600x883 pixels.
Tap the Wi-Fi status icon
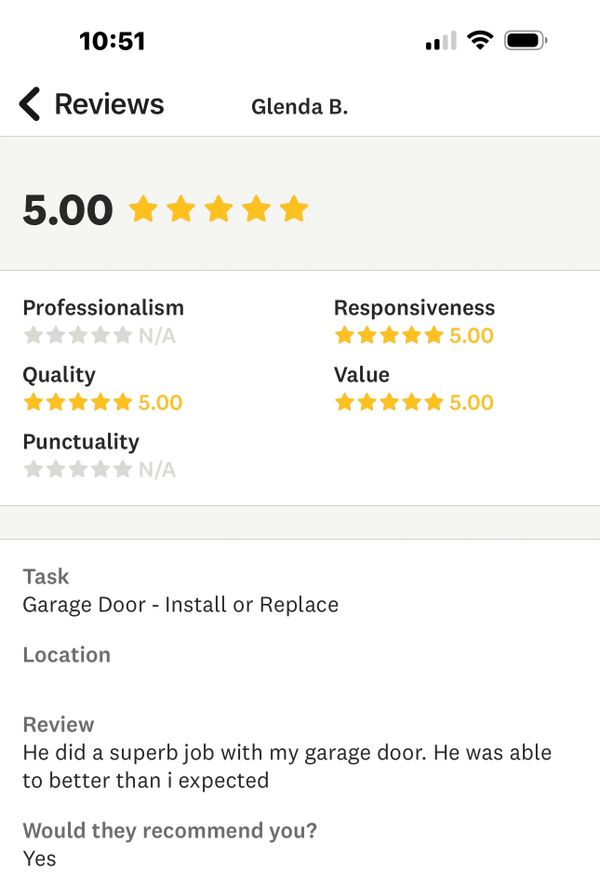[x=480, y=41]
